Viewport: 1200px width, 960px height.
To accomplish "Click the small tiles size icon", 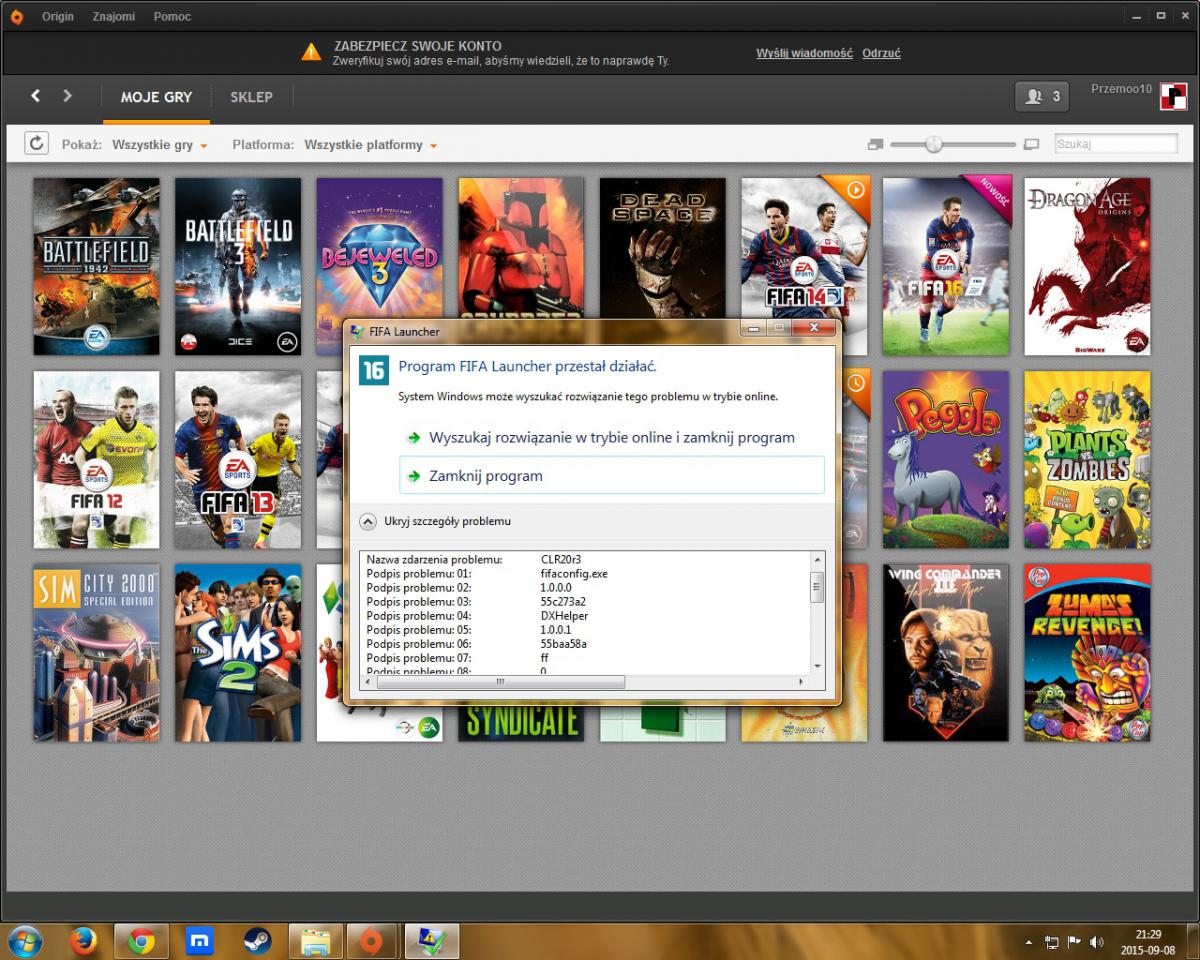I will (876, 145).
